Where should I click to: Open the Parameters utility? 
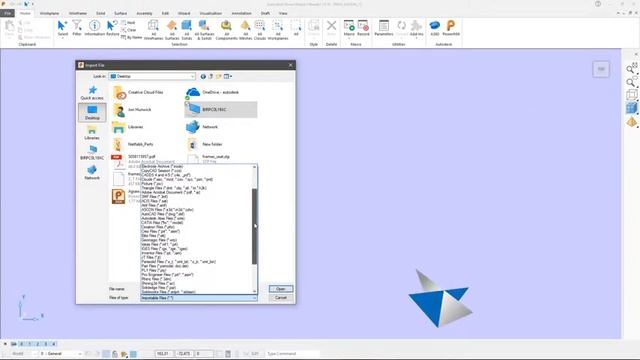[384, 28]
